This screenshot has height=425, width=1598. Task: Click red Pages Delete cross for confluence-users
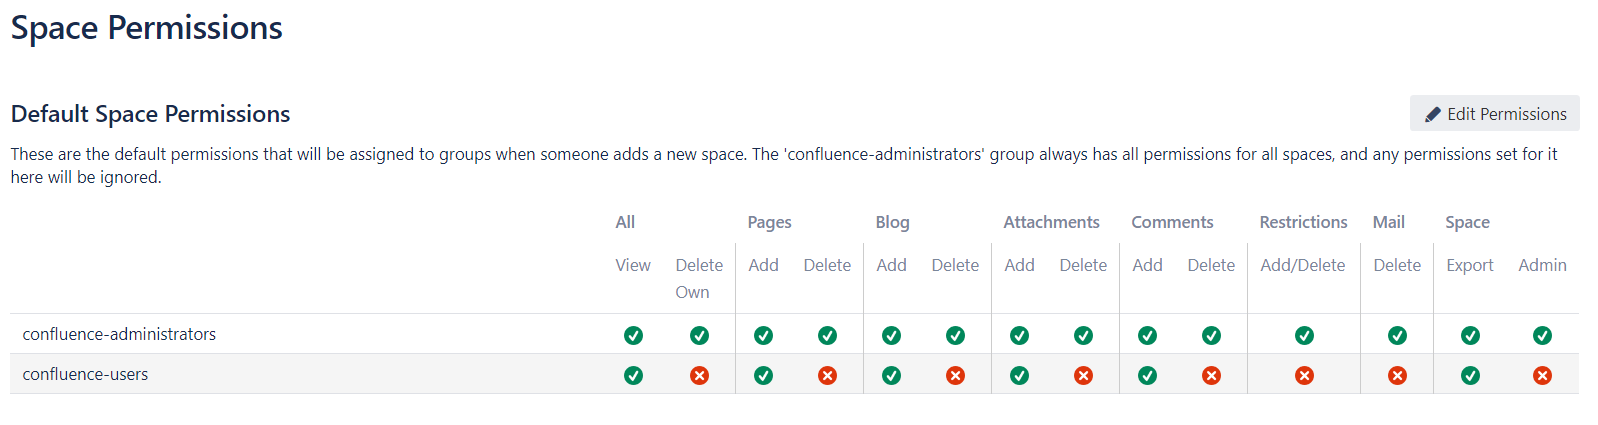click(x=827, y=375)
